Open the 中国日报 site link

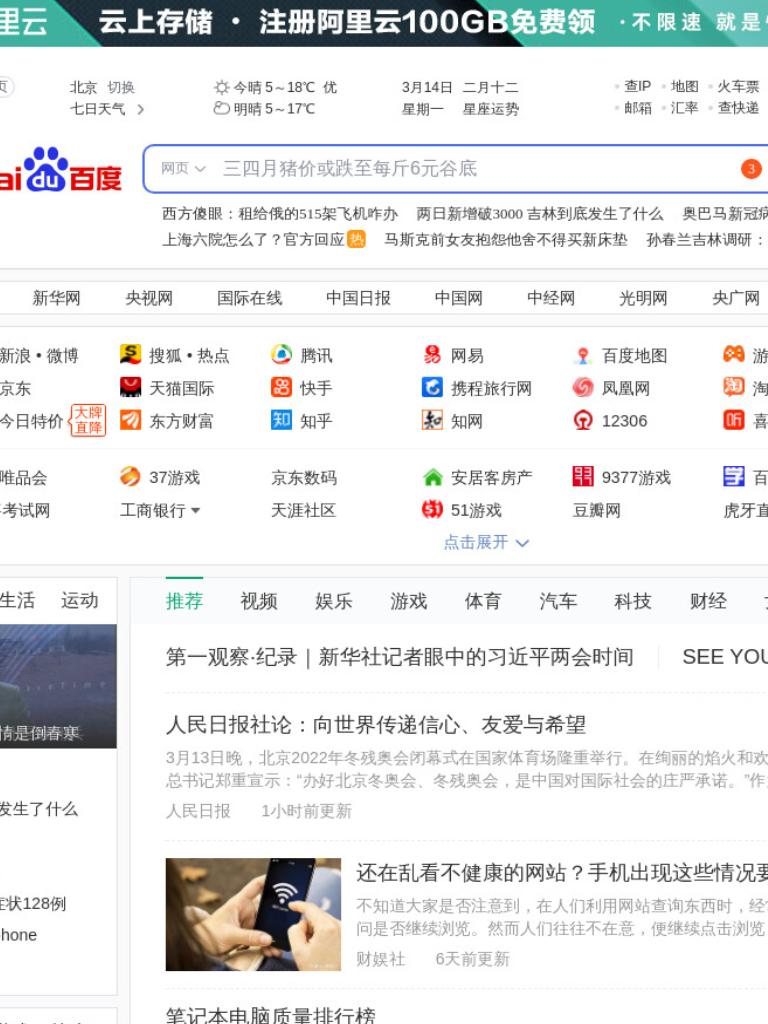coord(358,298)
